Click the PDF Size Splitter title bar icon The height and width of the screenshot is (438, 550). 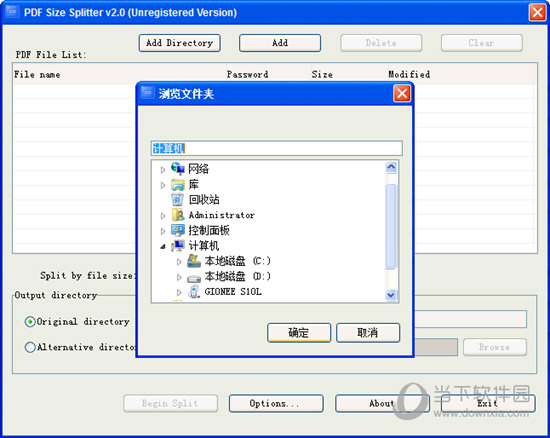coord(12,12)
